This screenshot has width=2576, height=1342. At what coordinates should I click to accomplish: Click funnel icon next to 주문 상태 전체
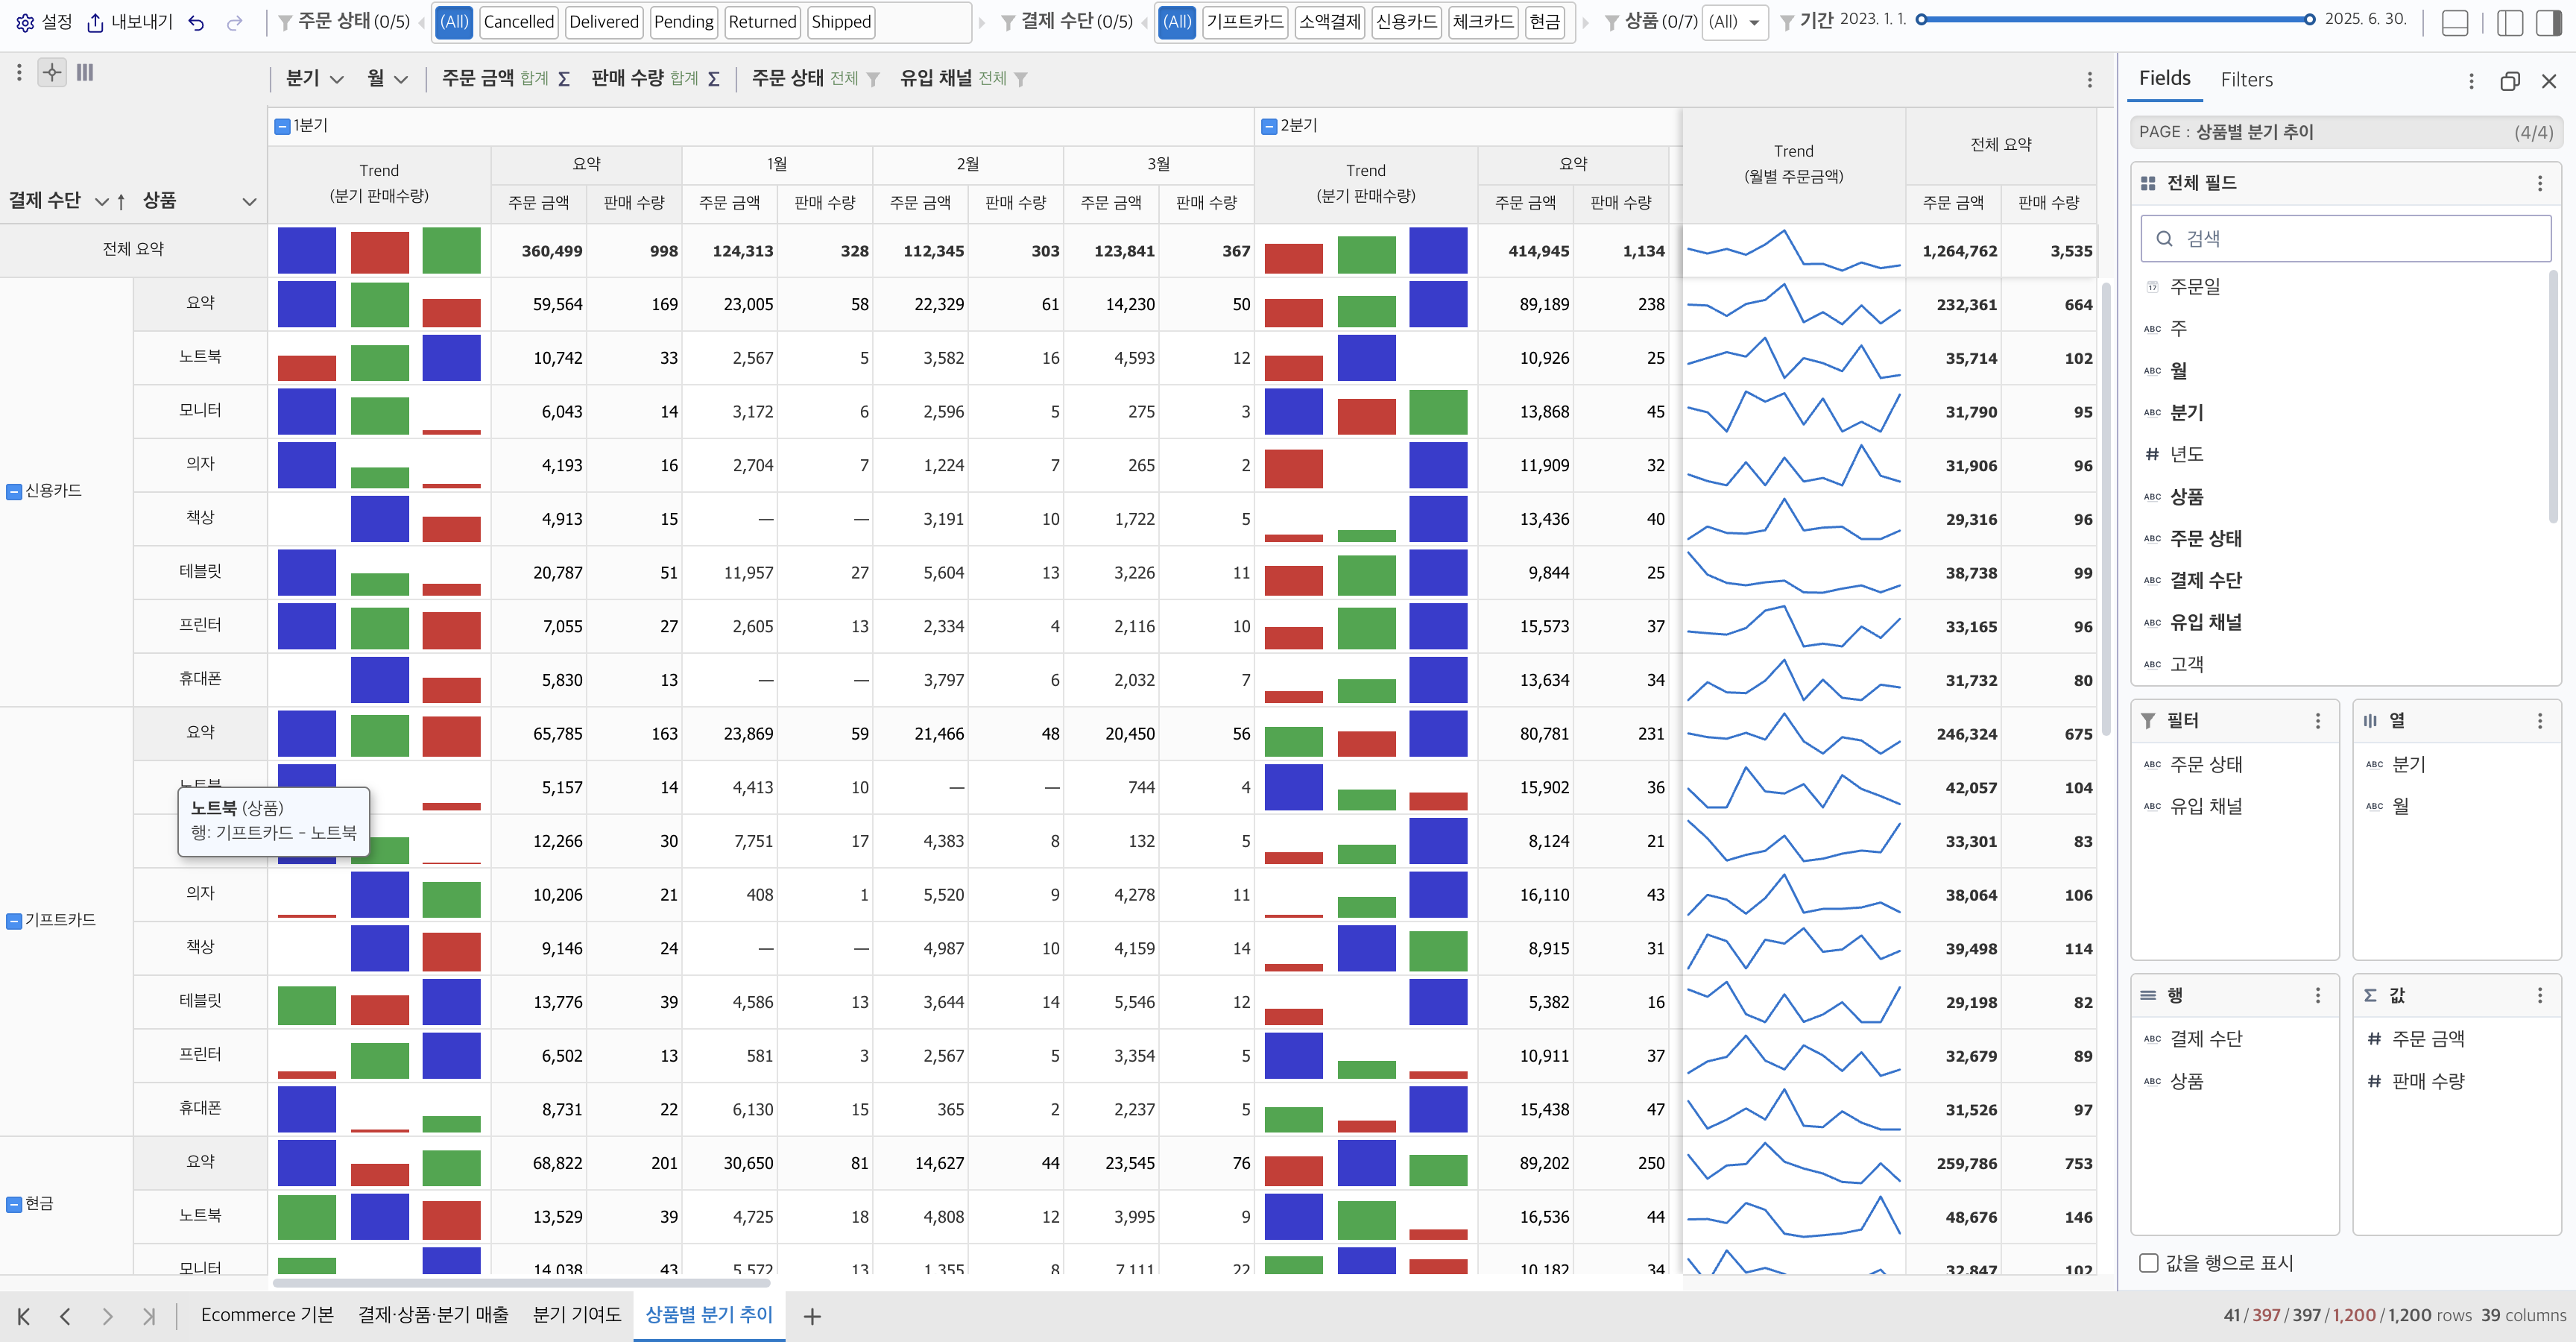873,79
